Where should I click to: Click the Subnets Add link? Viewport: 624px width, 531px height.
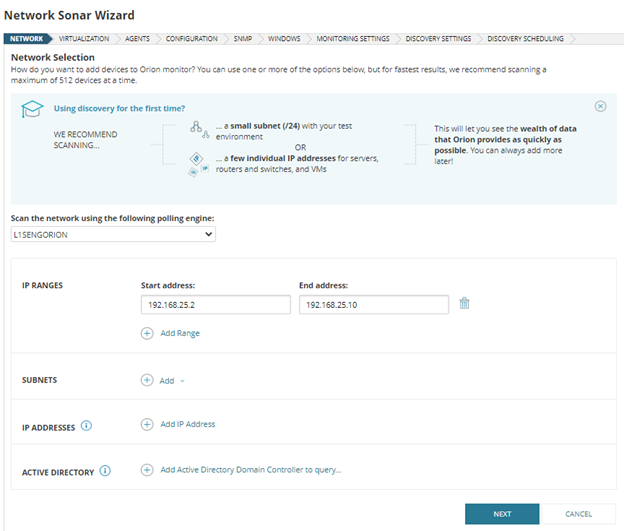pos(167,381)
